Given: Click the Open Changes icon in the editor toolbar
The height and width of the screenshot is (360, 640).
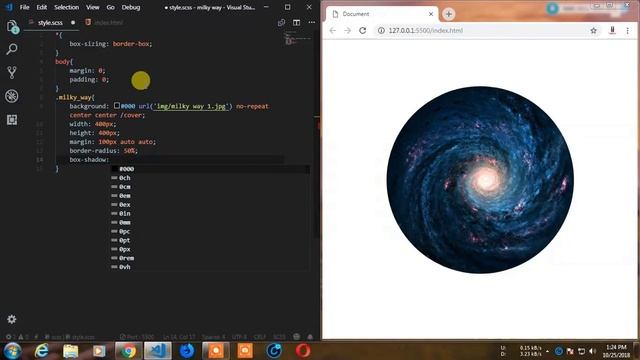Looking at the screenshot, I should tap(281, 22).
